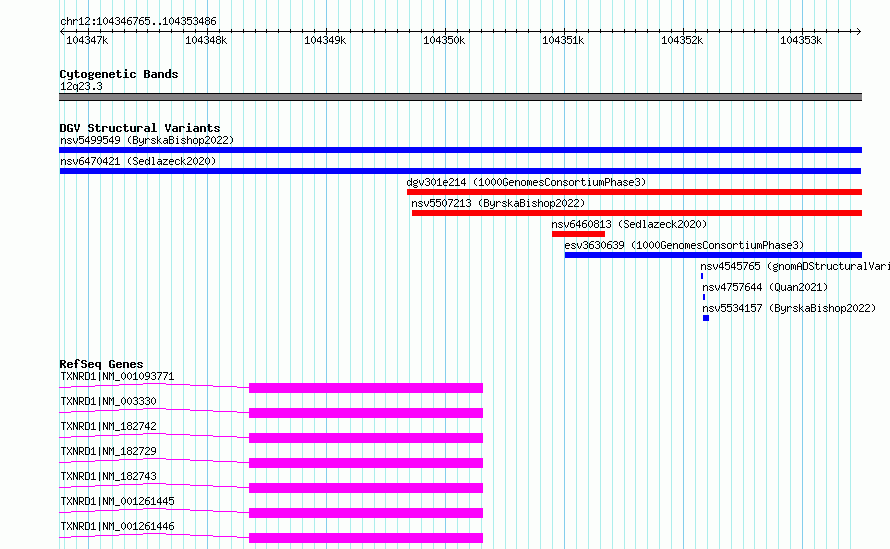Screen dimensions: 890x549
Task: Click the dgv301e214 red variant bar
Action: (634, 192)
